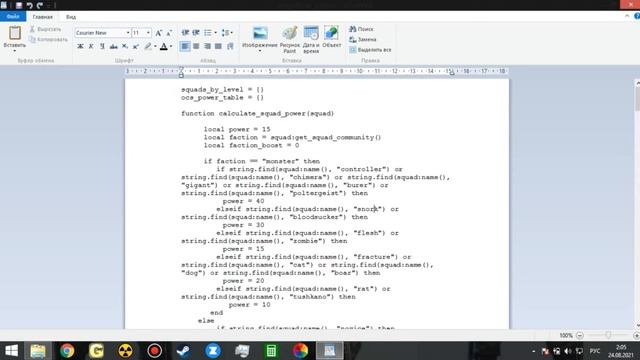Cut selection with Вырезать
Screen dimensions: 640x360
(45, 29)
